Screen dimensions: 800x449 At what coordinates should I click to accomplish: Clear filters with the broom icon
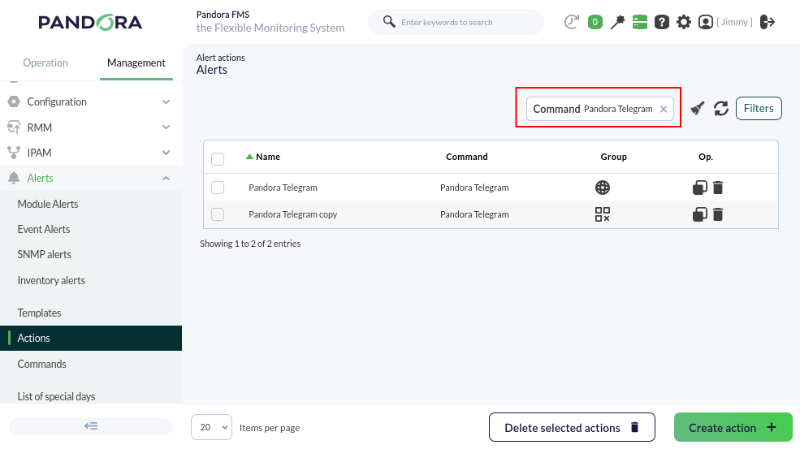tap(697, 108)
